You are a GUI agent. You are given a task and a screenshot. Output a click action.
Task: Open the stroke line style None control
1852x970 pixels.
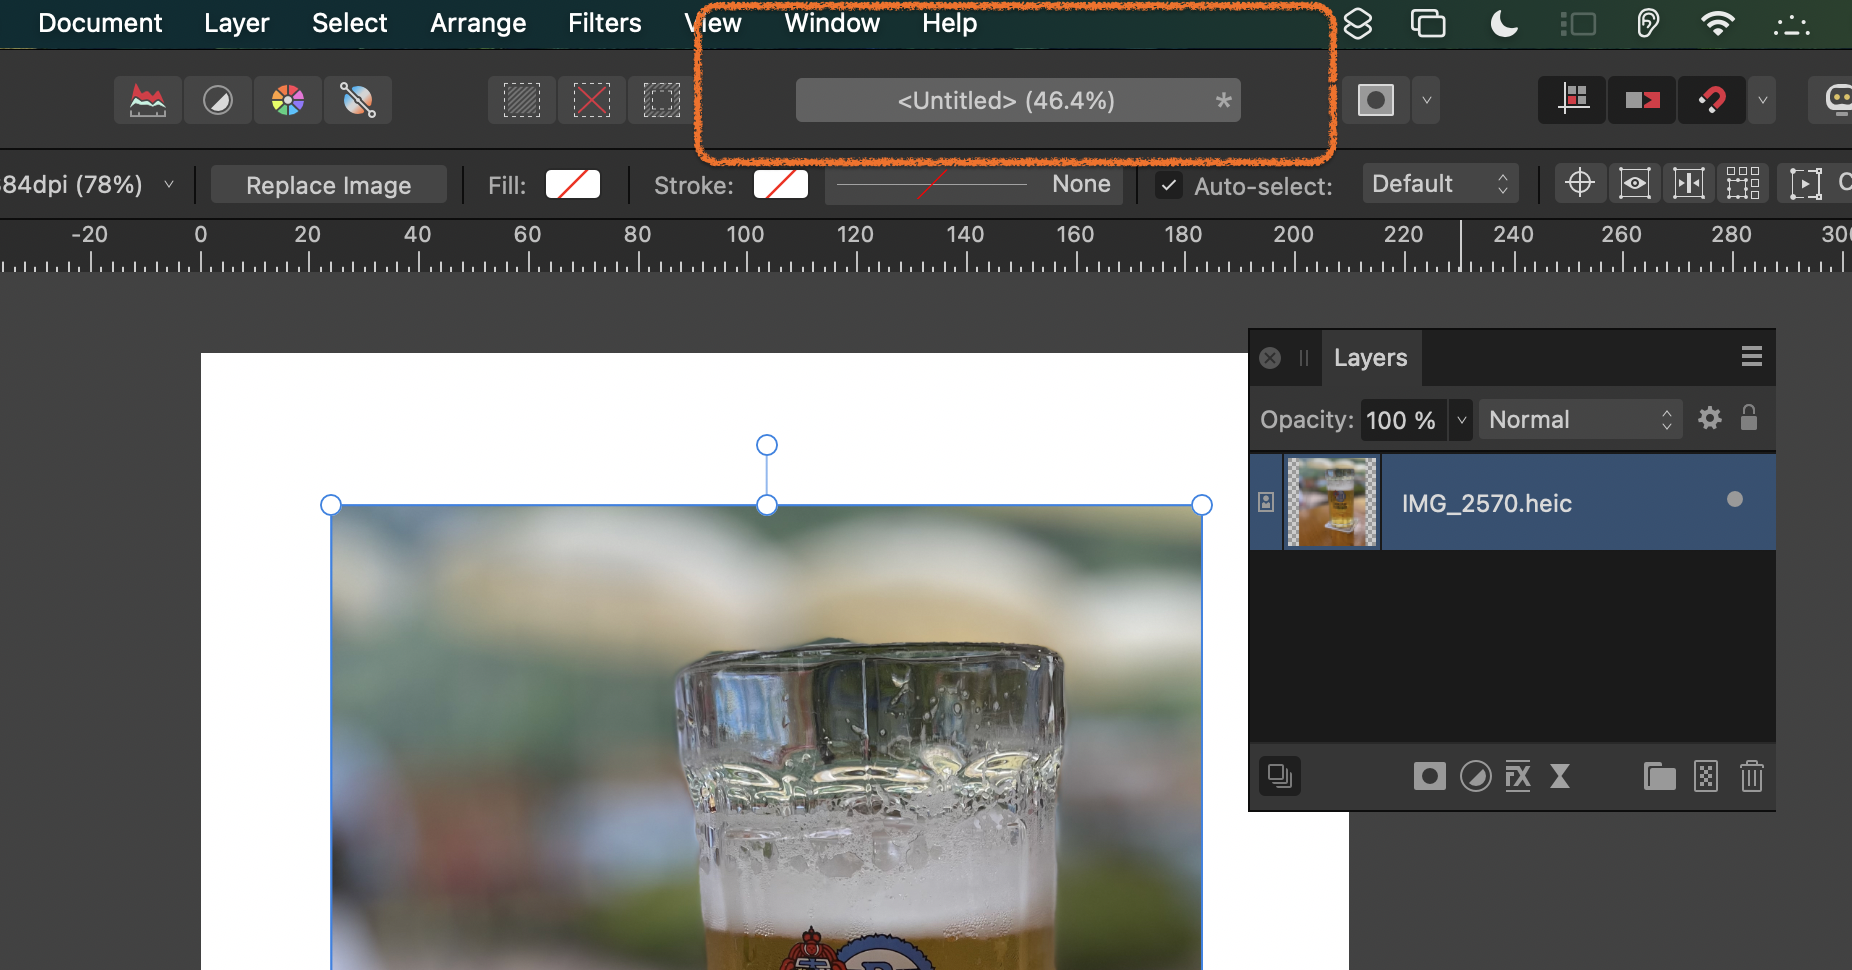(974, 184)
